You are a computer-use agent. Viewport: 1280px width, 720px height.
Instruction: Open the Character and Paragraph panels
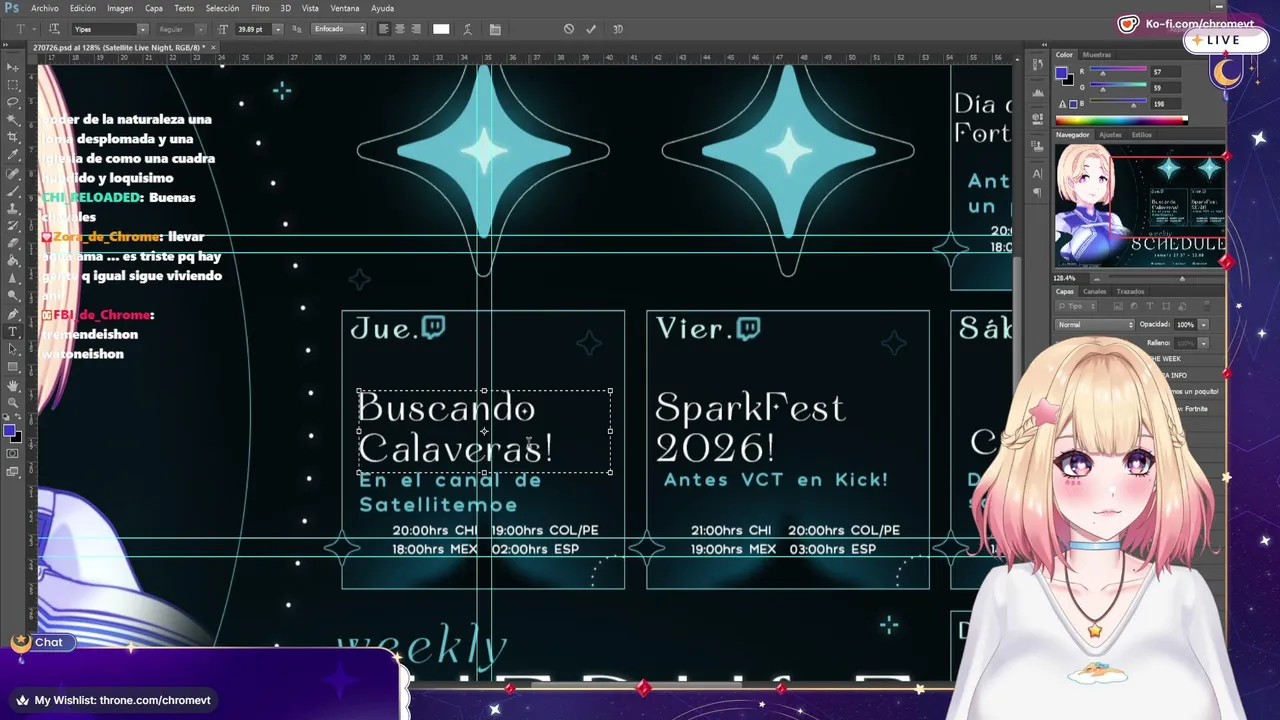coord(495,29)
